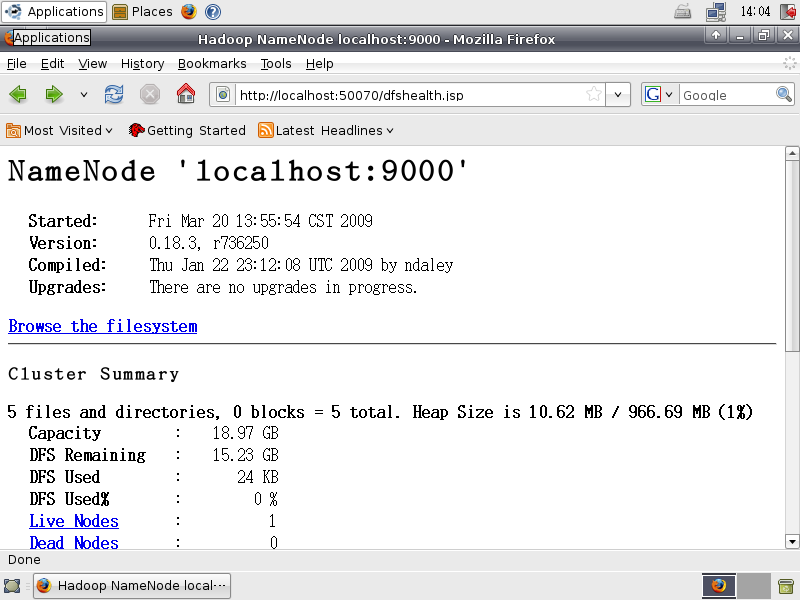The width and height of the screenshot is (800, 600).
Task: Click the version text '0.18.3, r736250'
Action: click(x=209, y=243)
